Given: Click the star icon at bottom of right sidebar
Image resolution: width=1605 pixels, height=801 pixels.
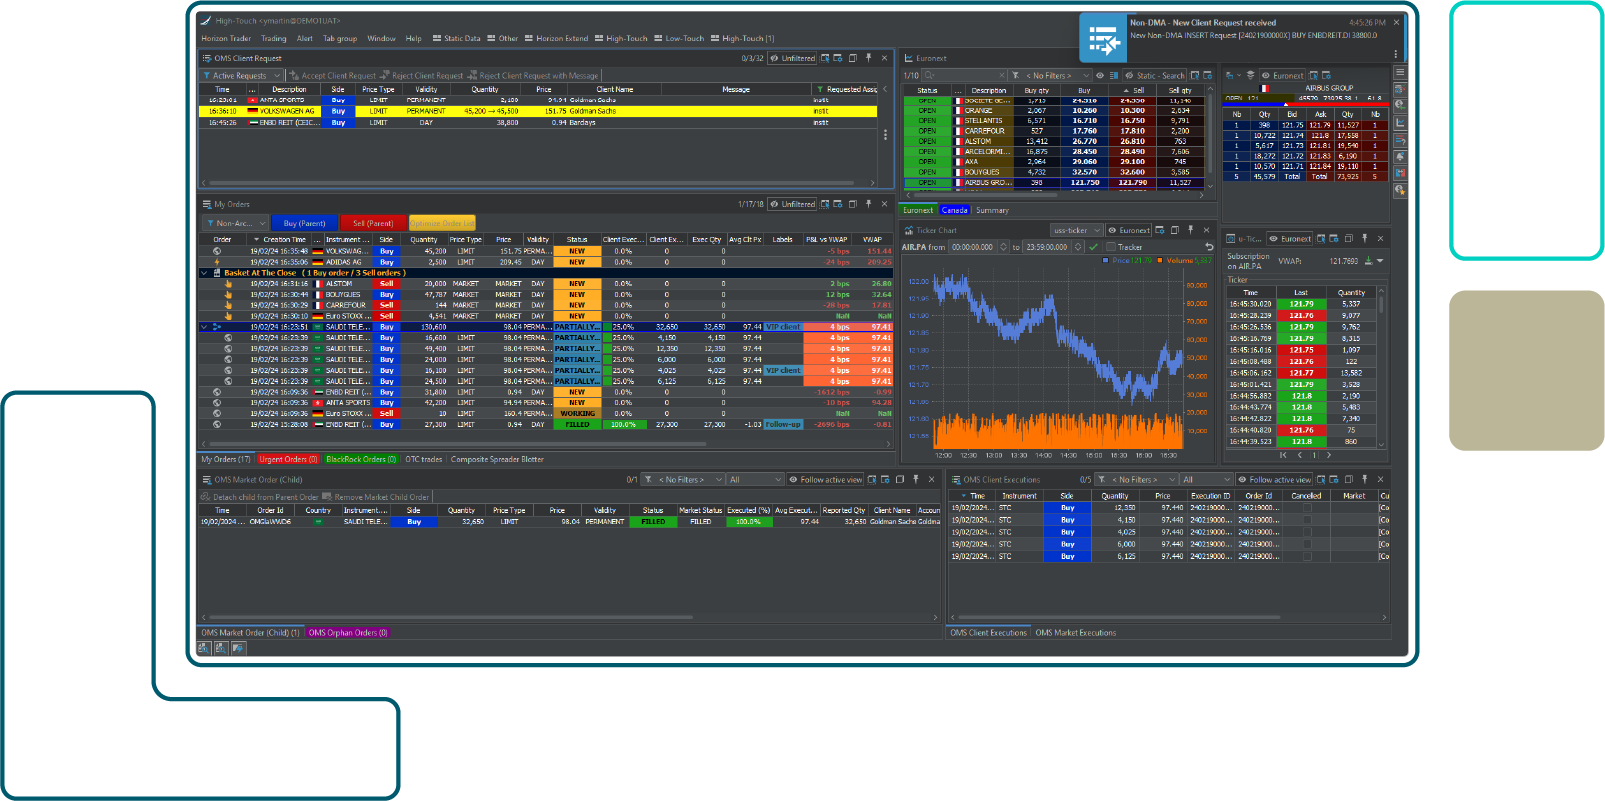Looking at the screenshot, I should (1400, 190).
